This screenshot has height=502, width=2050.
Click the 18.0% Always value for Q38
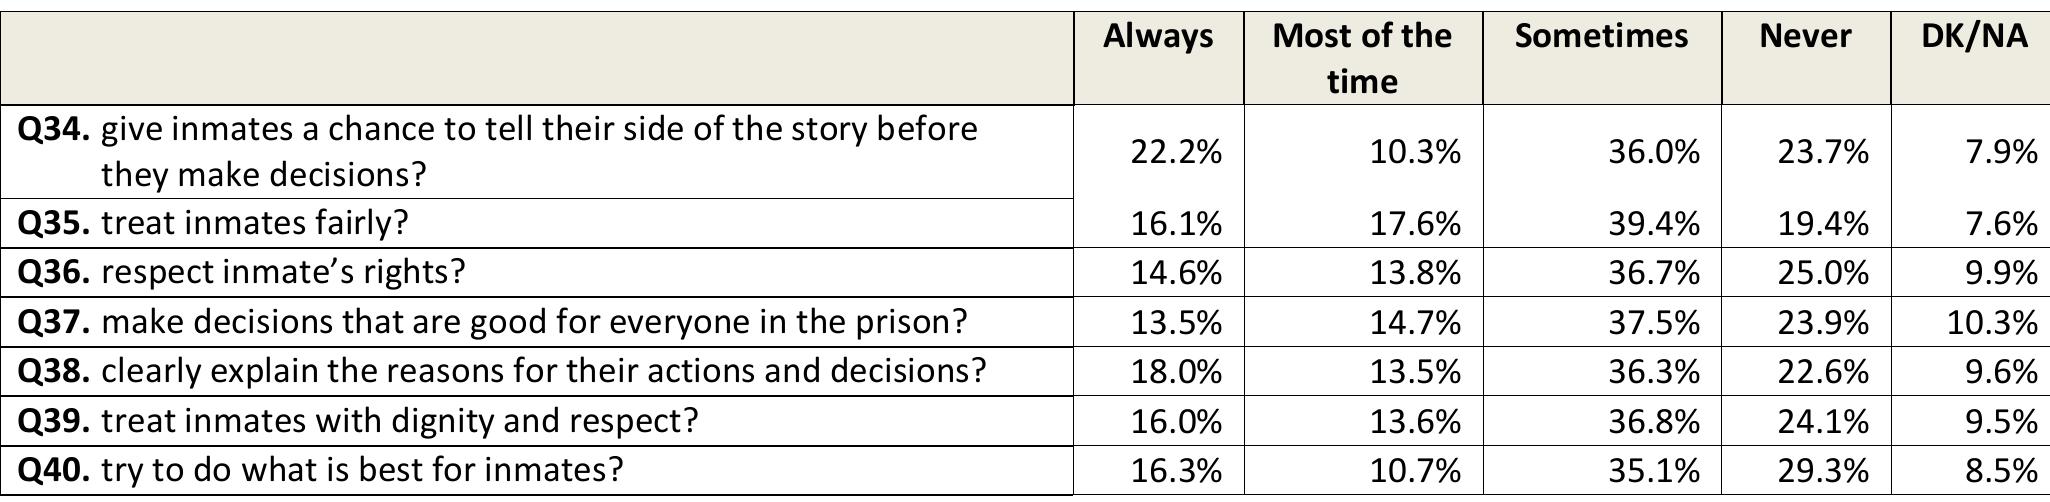point(1176,371)
